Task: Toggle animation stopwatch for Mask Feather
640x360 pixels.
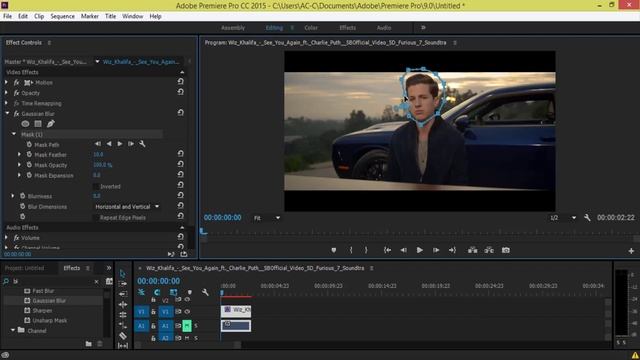Action: [x=29, y=154]
